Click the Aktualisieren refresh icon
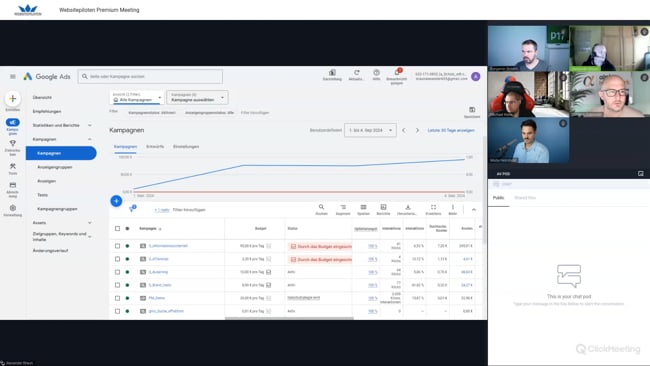The height and width of the screenshot is (366, 650). (x=356, y=73)
